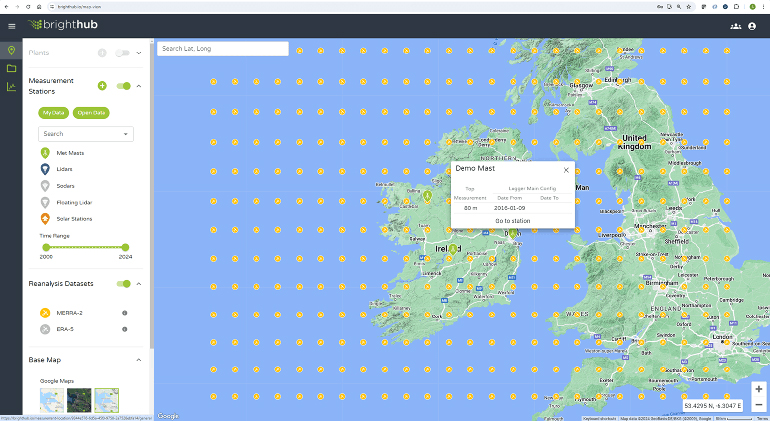The height and width of the screenshot is (421, 770).
Task: Click the Floating Lidar marker icon
Action: pos(45,202)
